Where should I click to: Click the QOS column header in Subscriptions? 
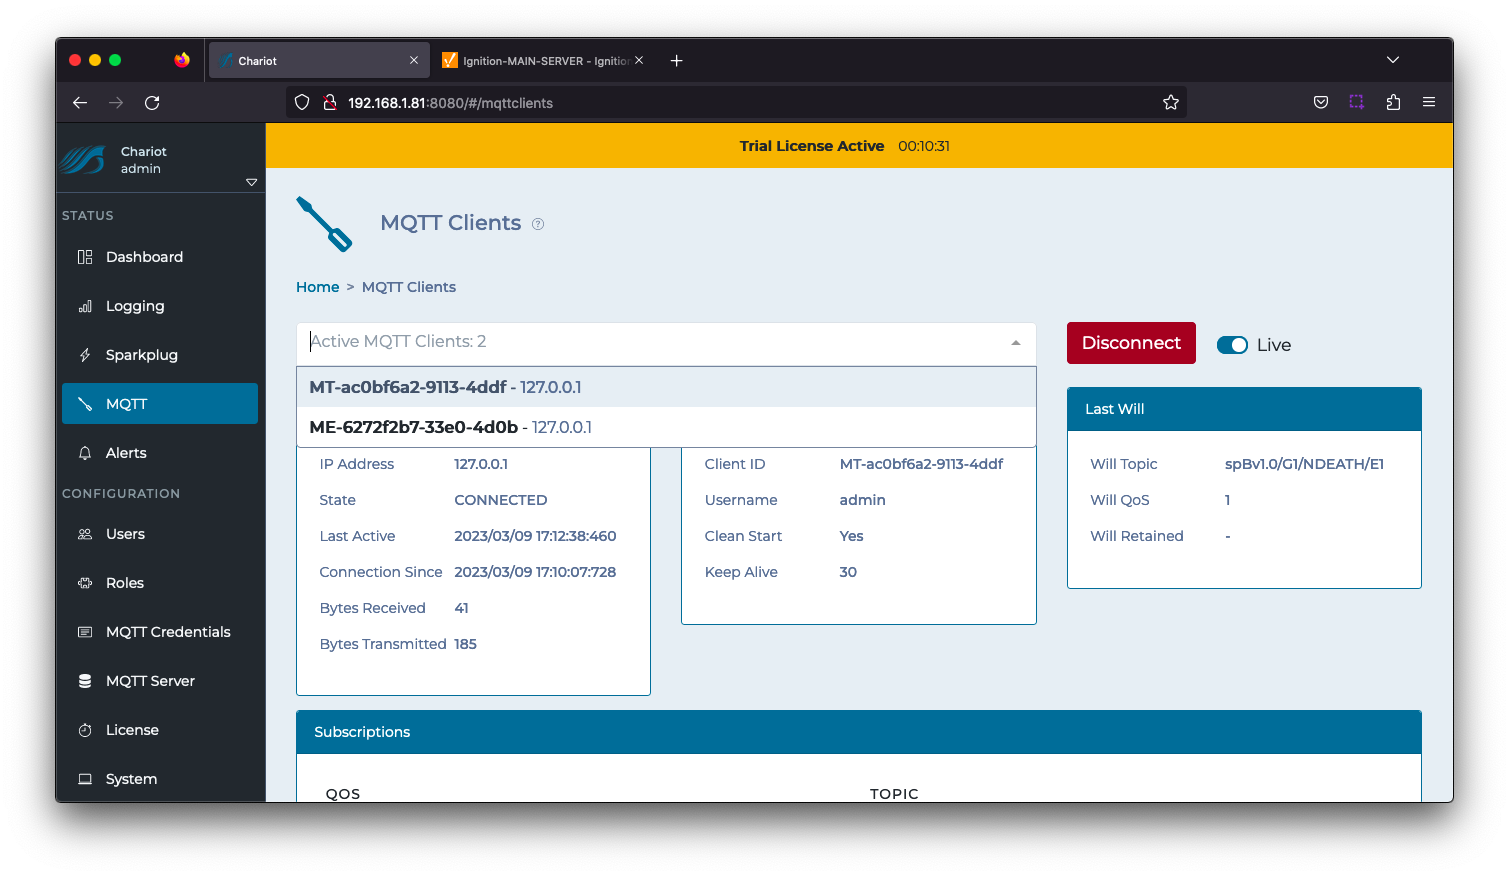[343, 793]
